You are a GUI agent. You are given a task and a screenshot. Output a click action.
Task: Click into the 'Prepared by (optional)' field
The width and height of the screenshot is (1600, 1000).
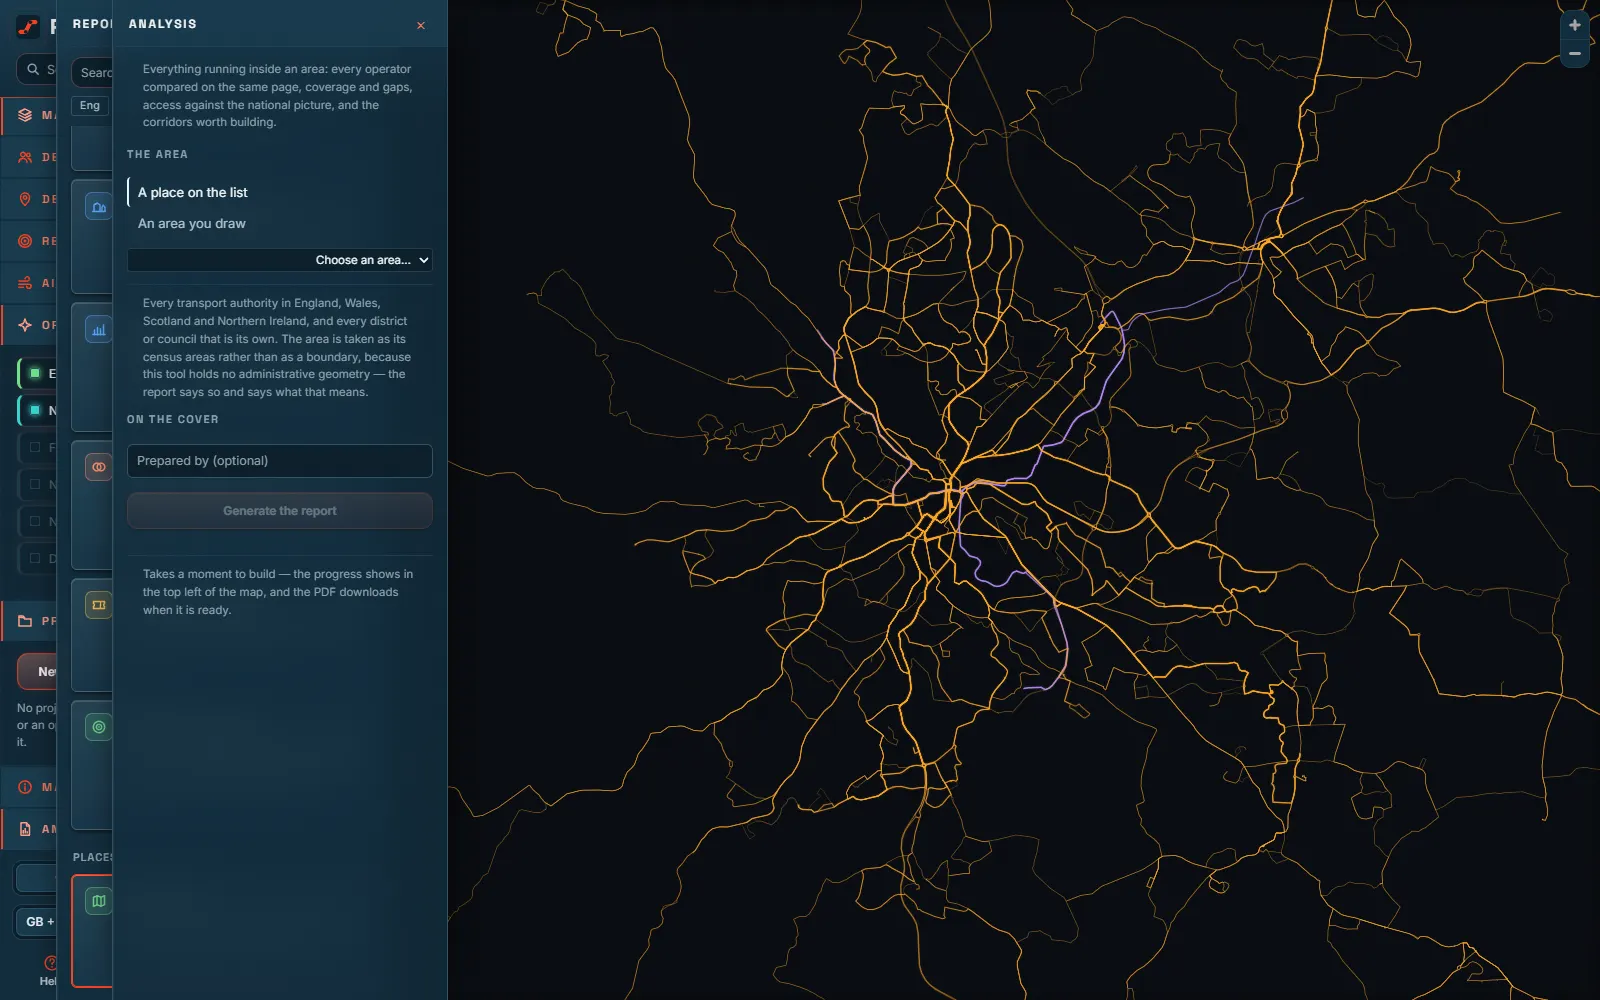[x=279, y=461]
